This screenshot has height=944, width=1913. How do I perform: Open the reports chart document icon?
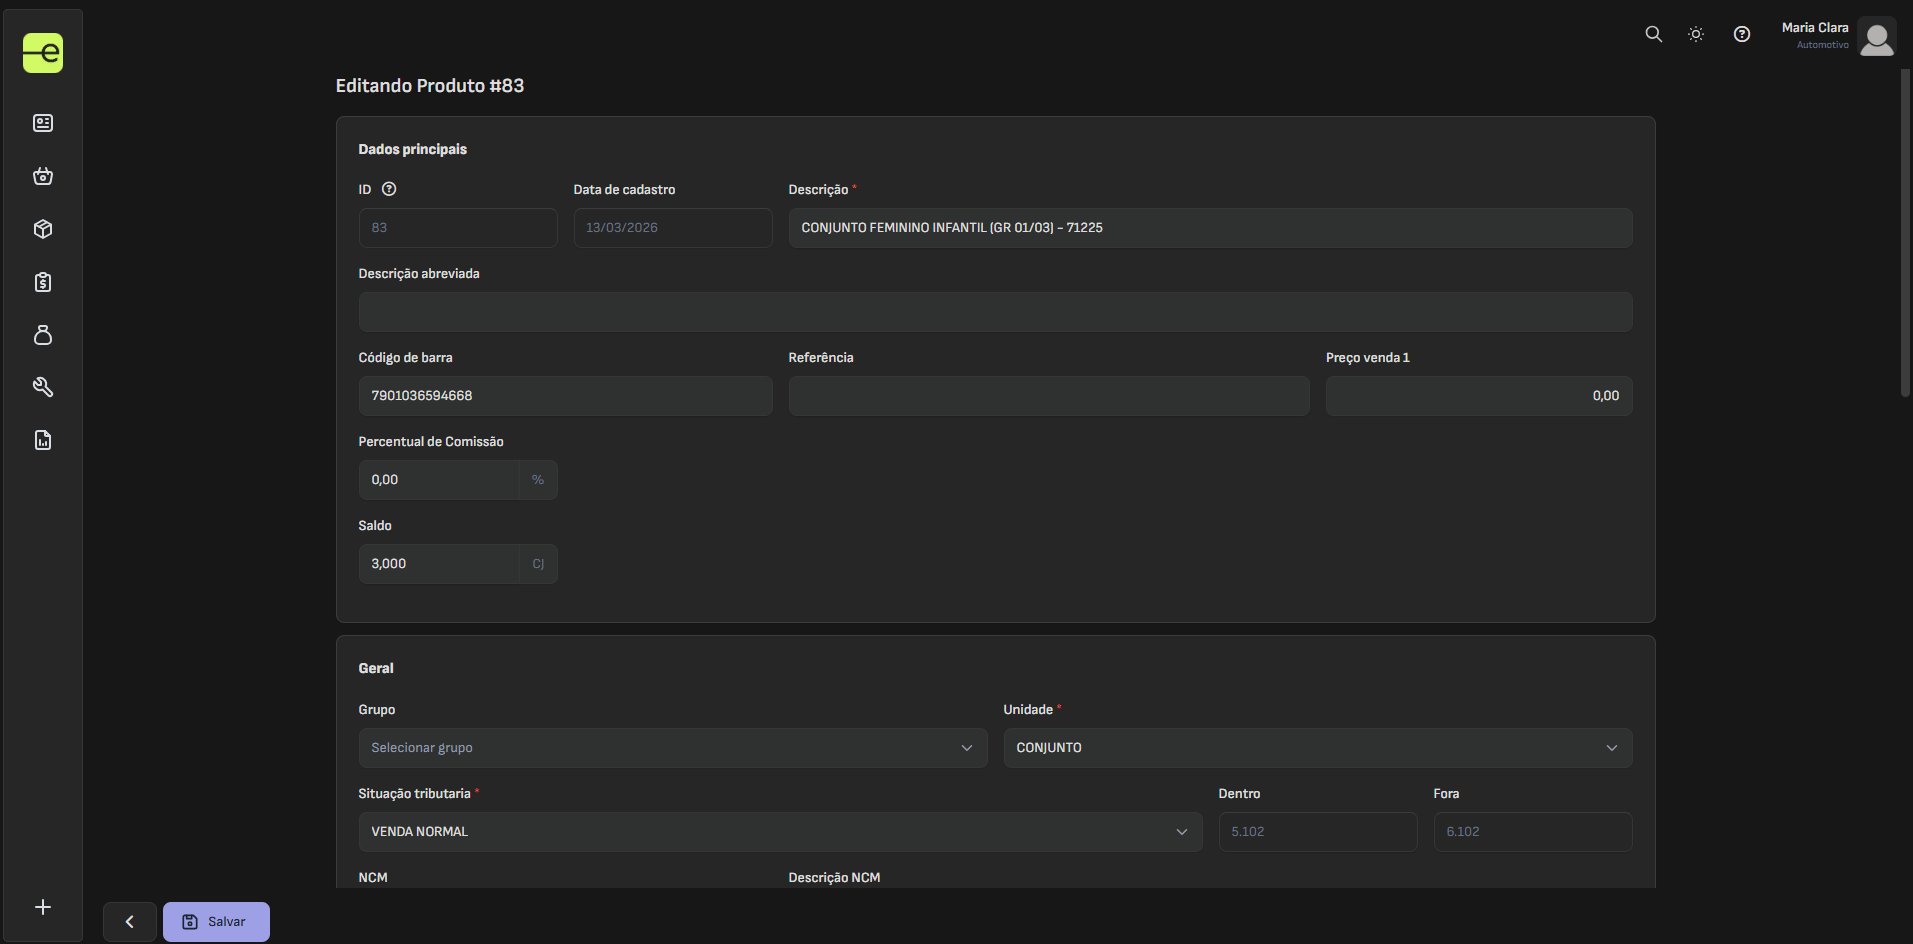pos(43,440)
